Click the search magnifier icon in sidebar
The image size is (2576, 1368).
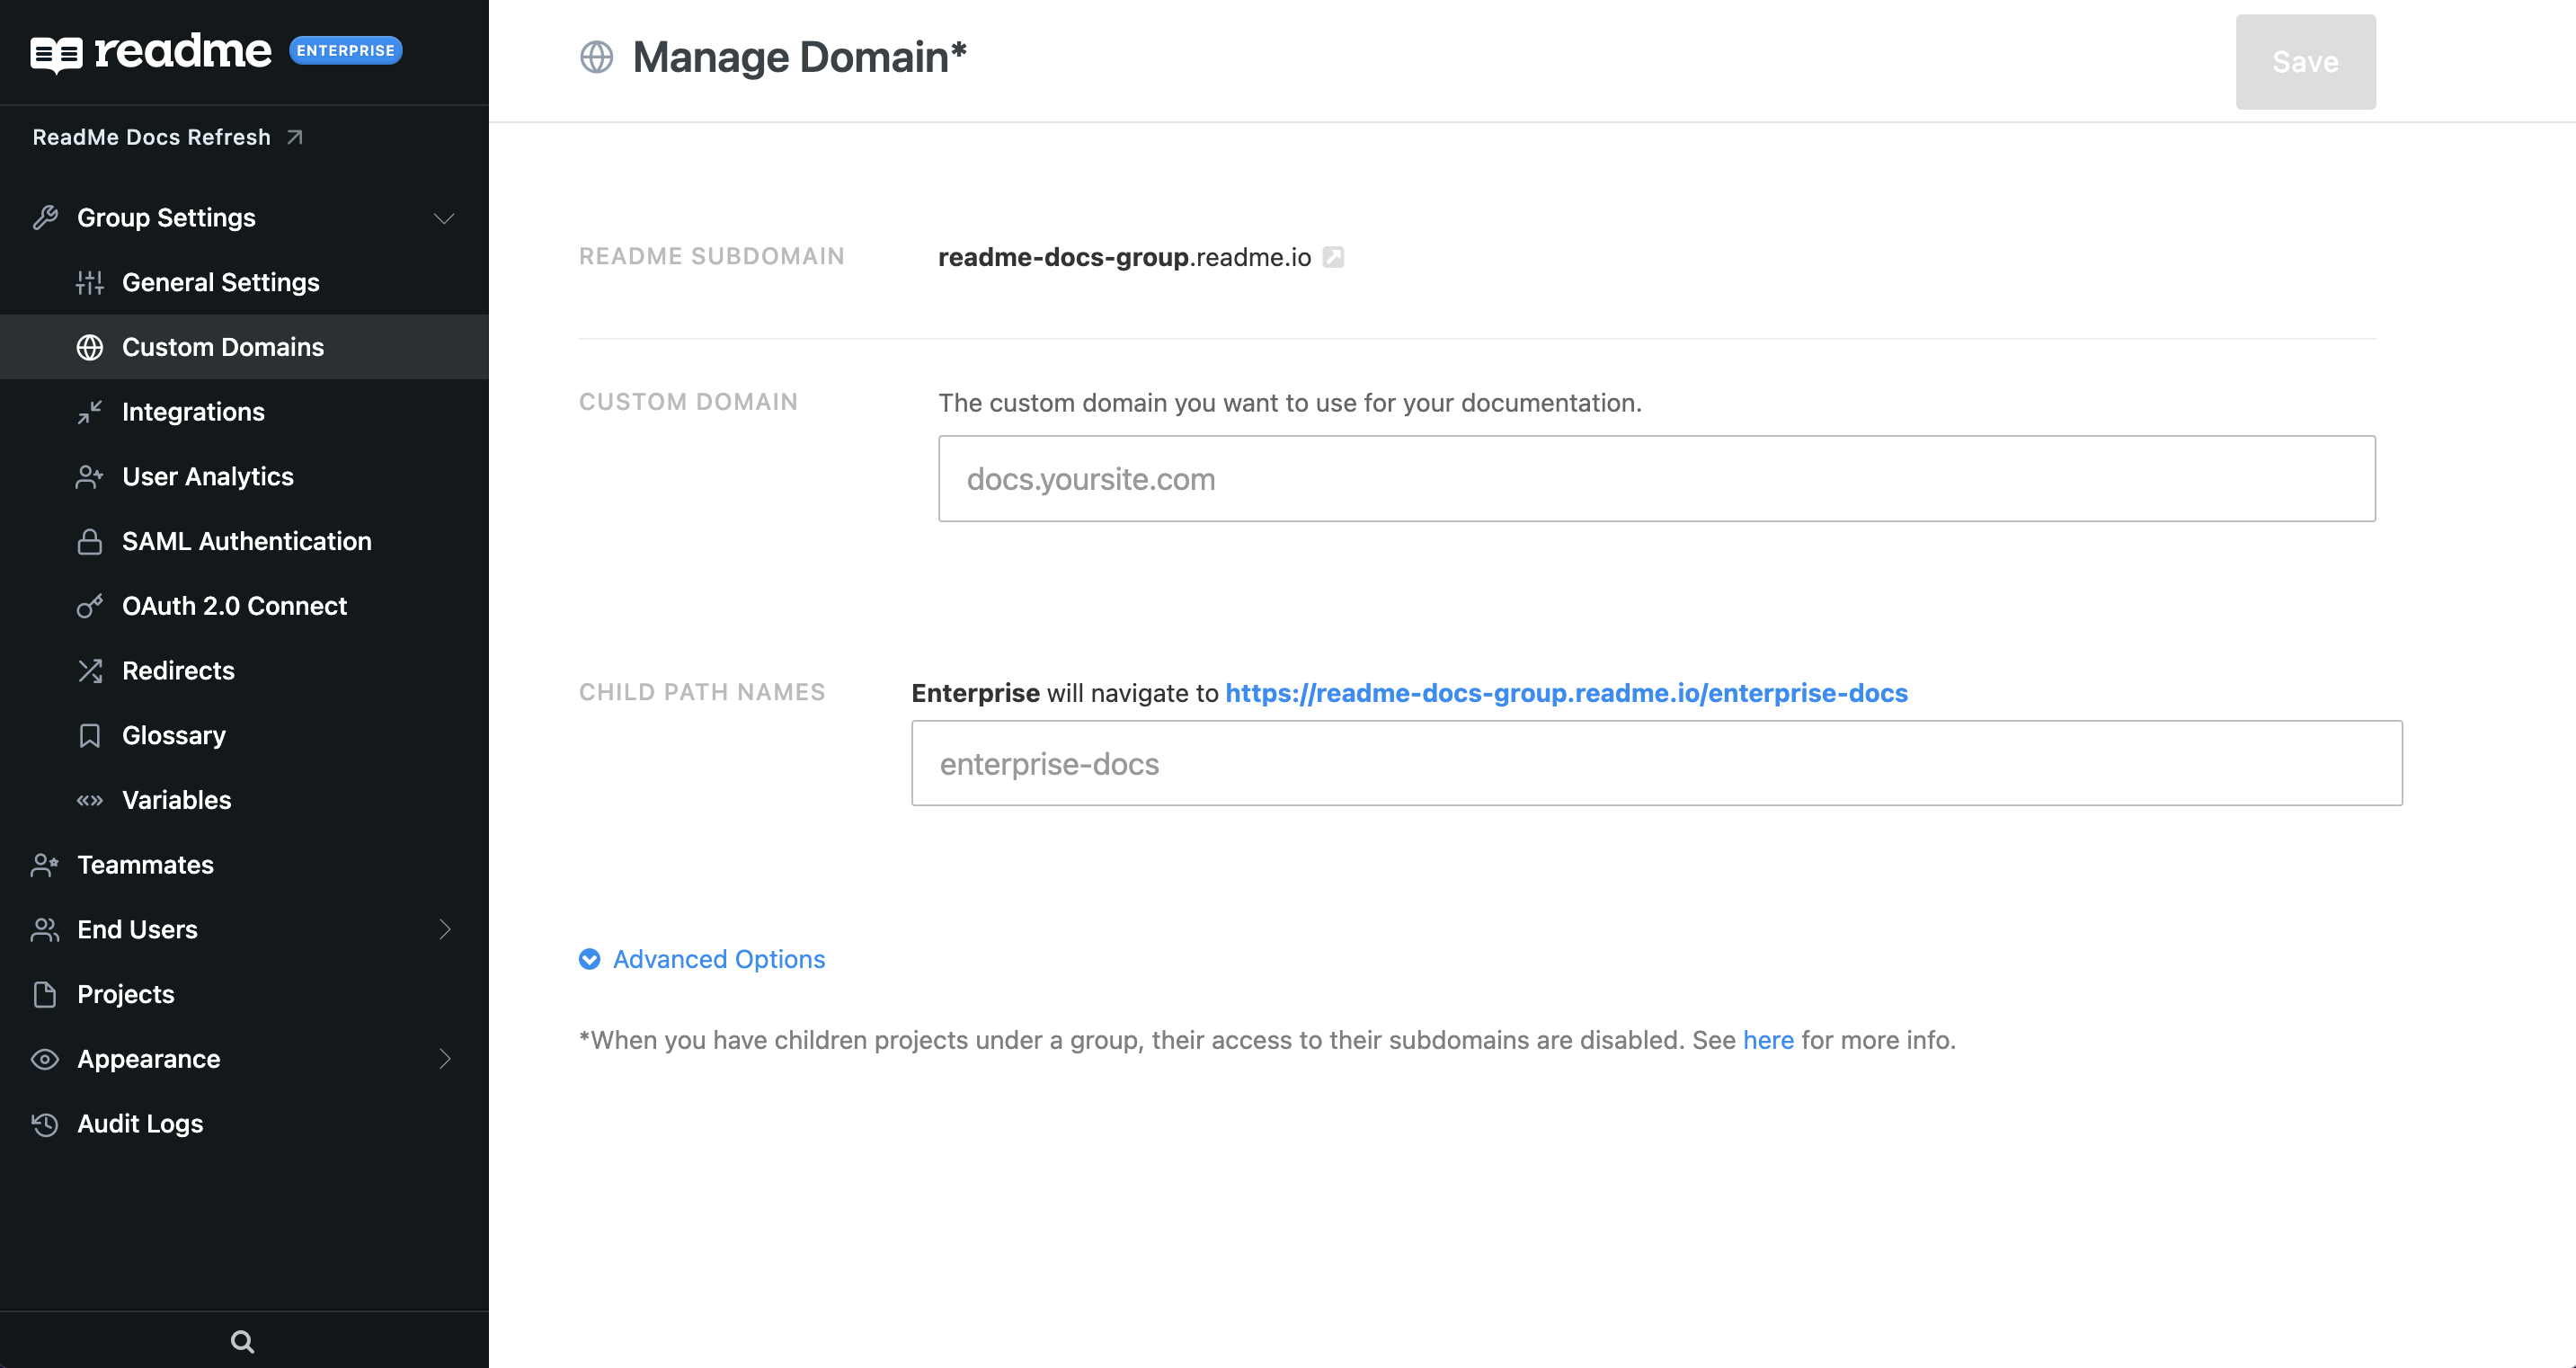coord(242,1341)
